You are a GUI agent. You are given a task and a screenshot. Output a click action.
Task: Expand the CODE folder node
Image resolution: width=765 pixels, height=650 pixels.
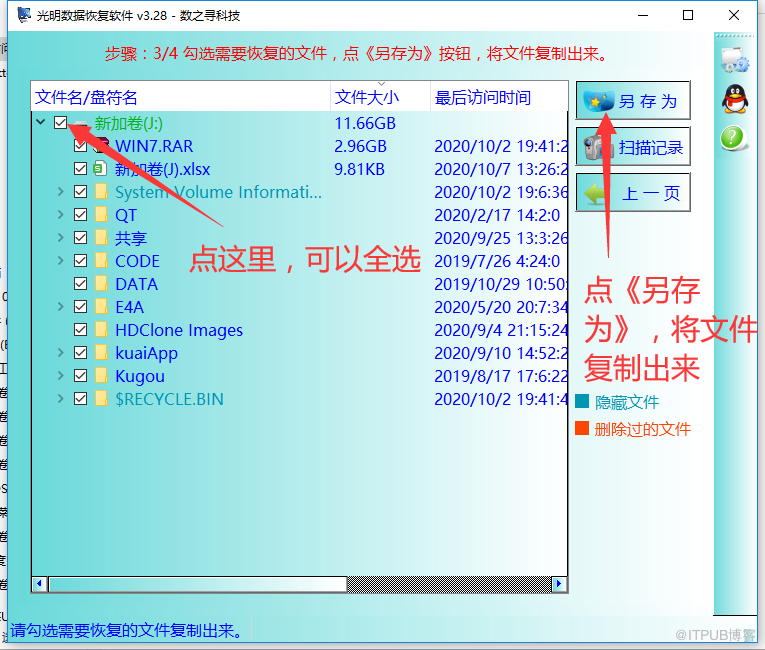[x=60, y=261]
